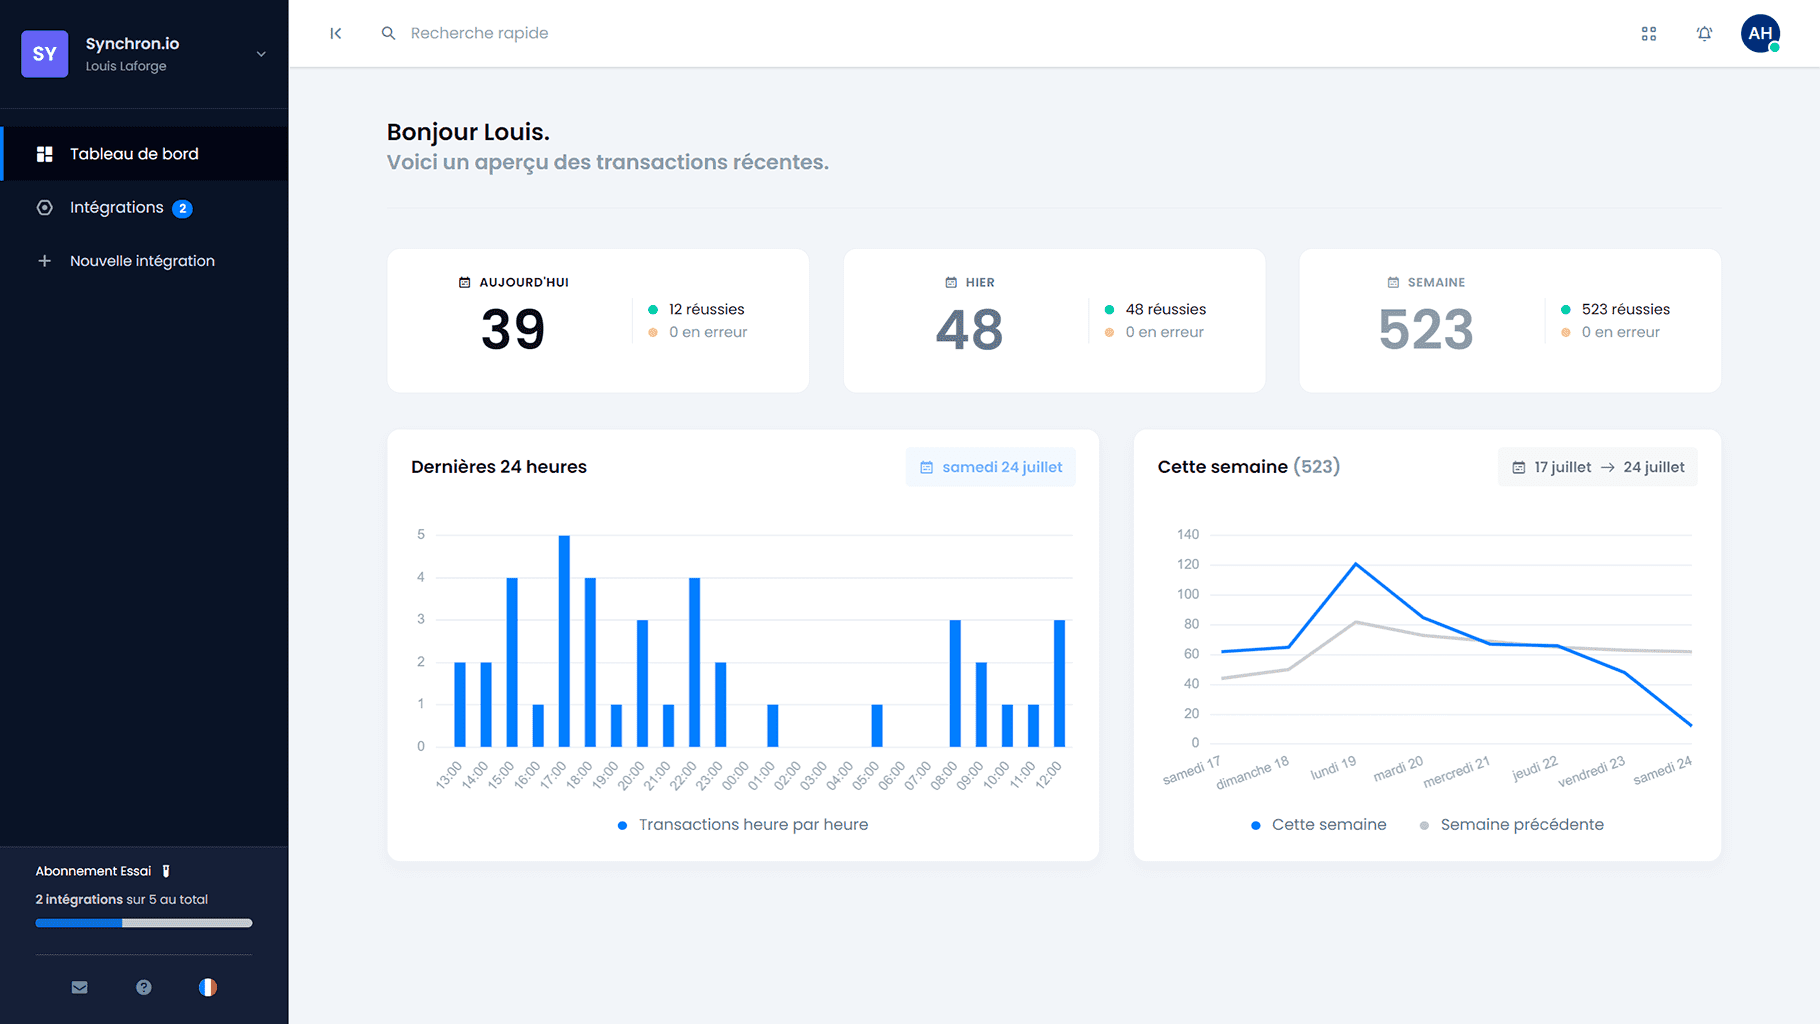Focus the Recherche rapide search field
Image resolution: width=1820 pixels, height=1024 pixels.
coord(480,34)
